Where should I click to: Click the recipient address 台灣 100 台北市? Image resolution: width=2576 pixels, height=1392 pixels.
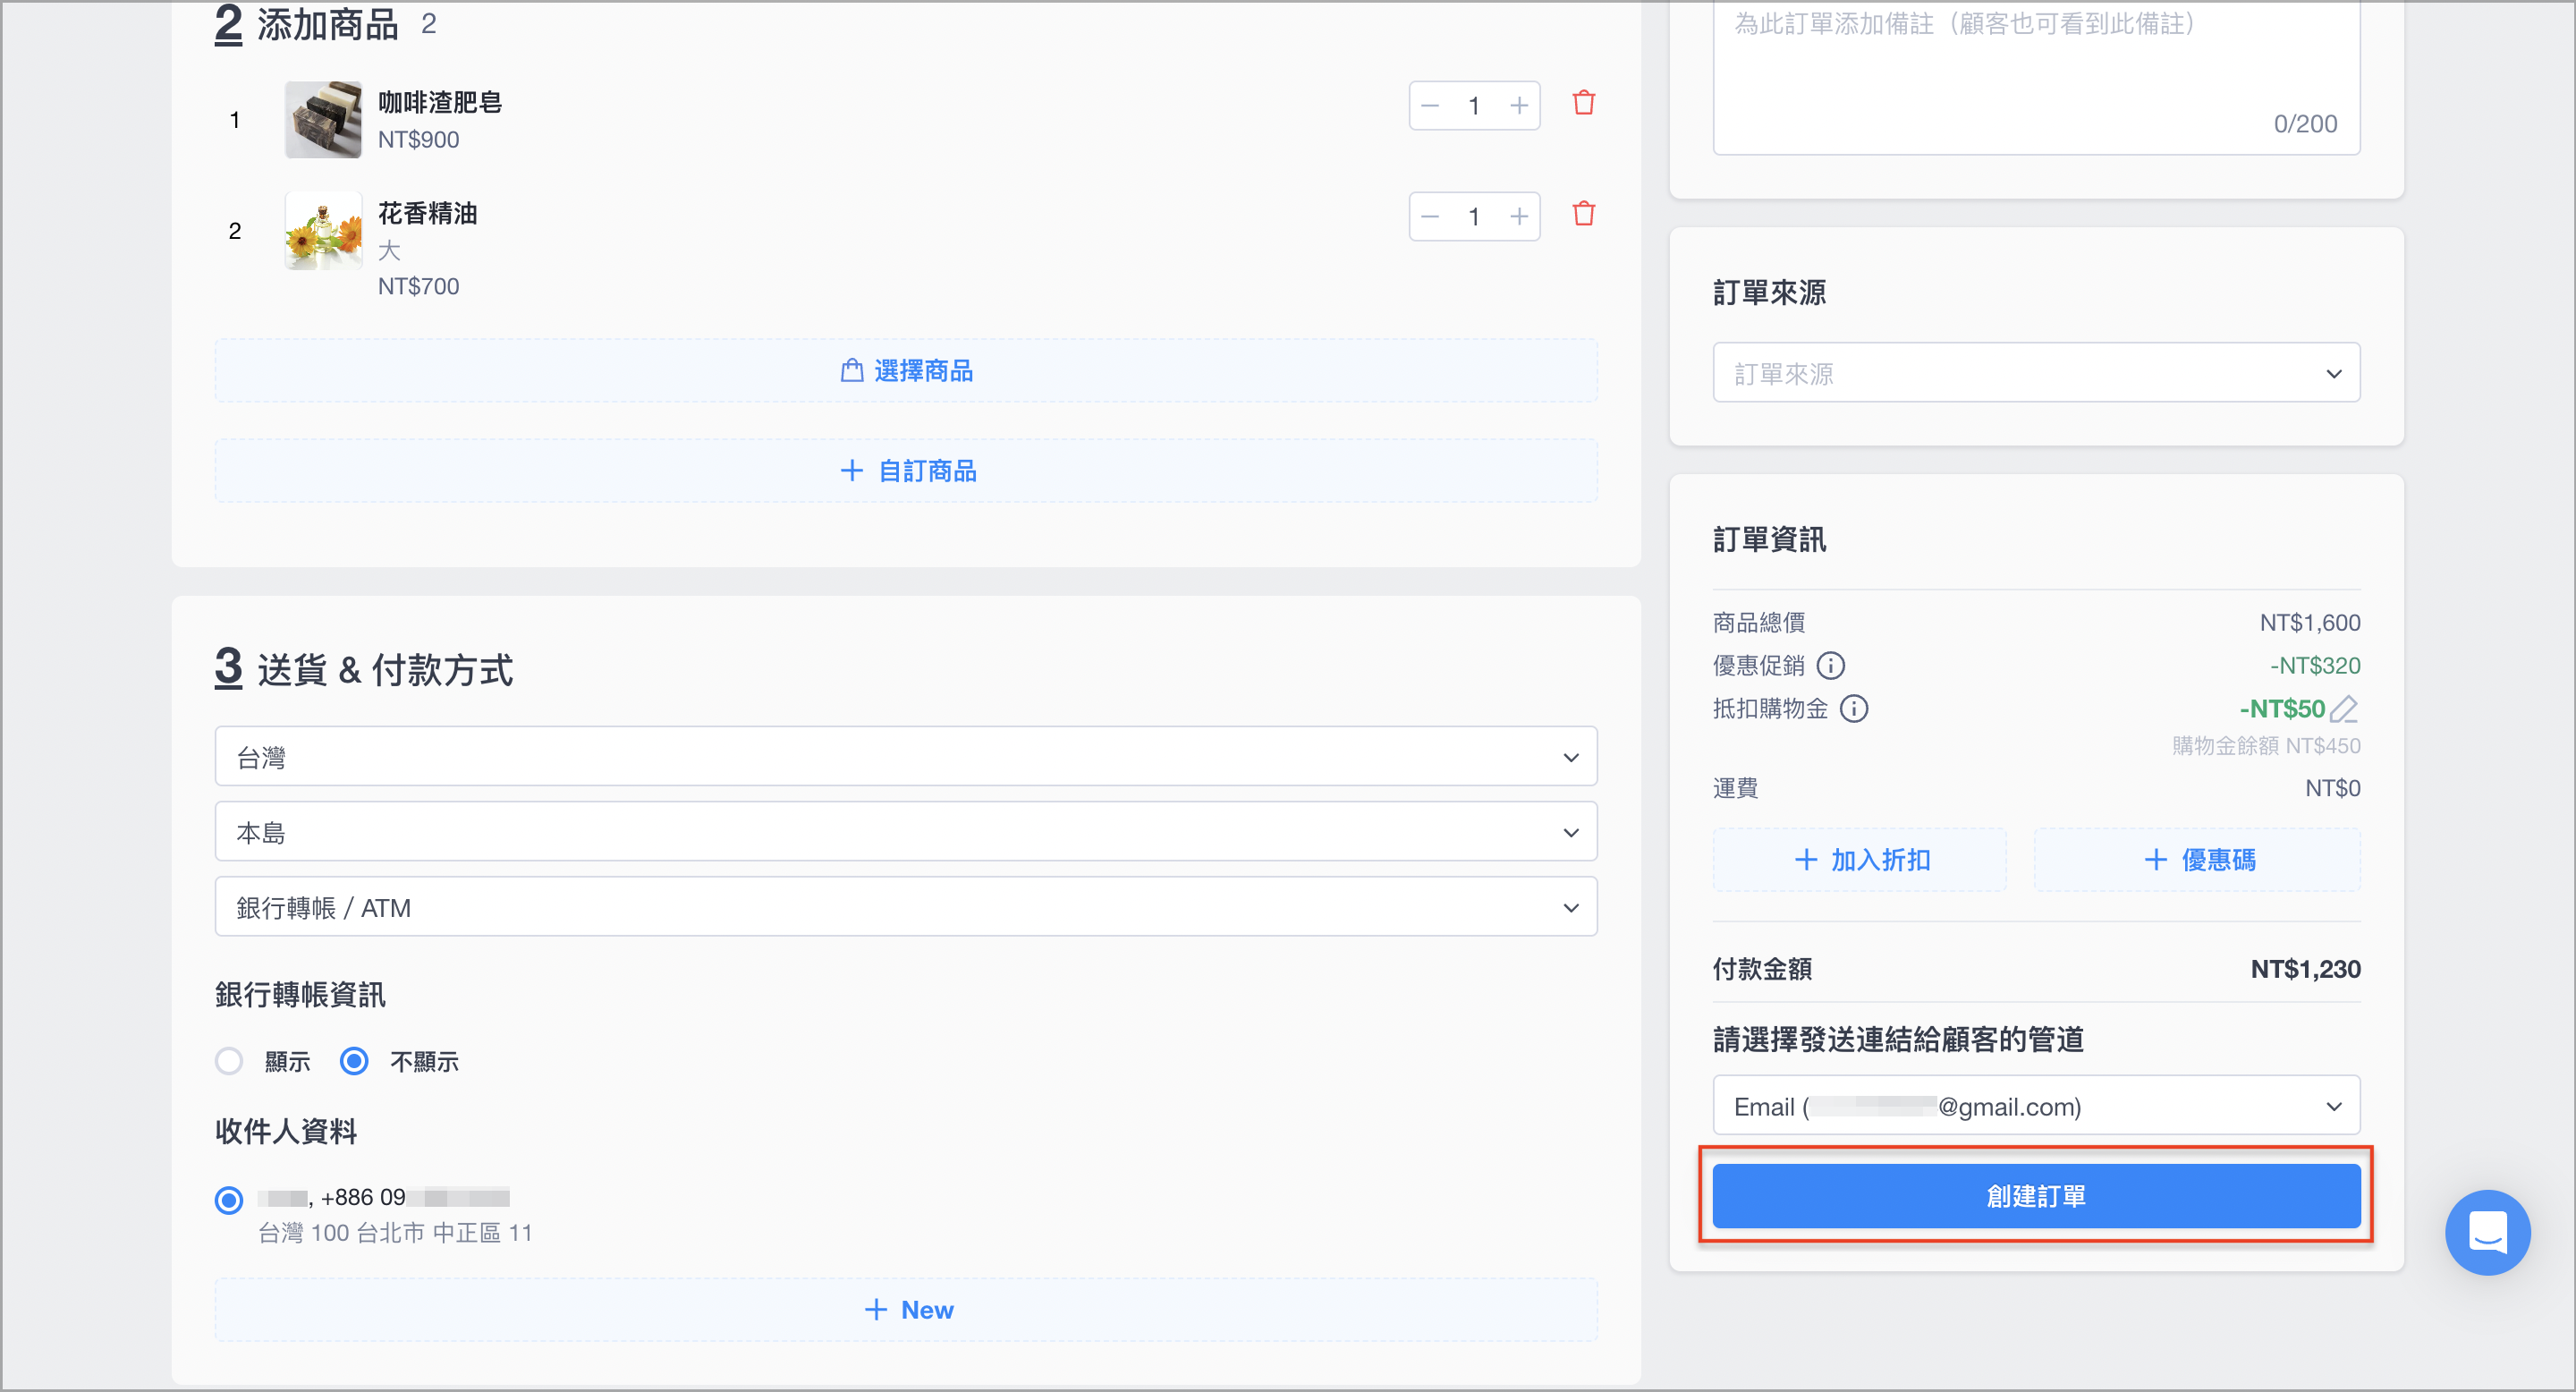tap(395, 1233)
